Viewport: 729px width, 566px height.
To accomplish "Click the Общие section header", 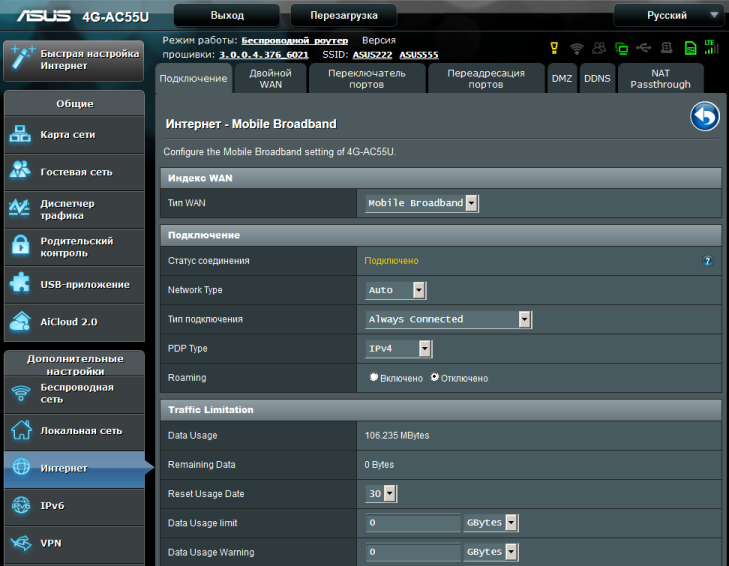I will pyautogui.click(x=74, y=103).
